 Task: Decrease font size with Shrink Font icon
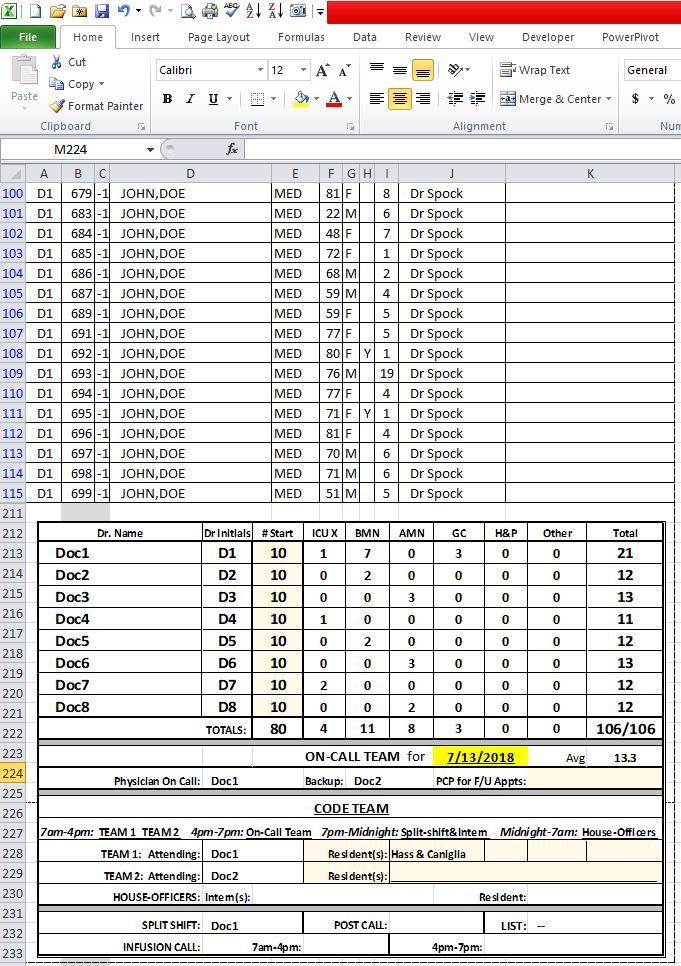(x=344, y=70)
